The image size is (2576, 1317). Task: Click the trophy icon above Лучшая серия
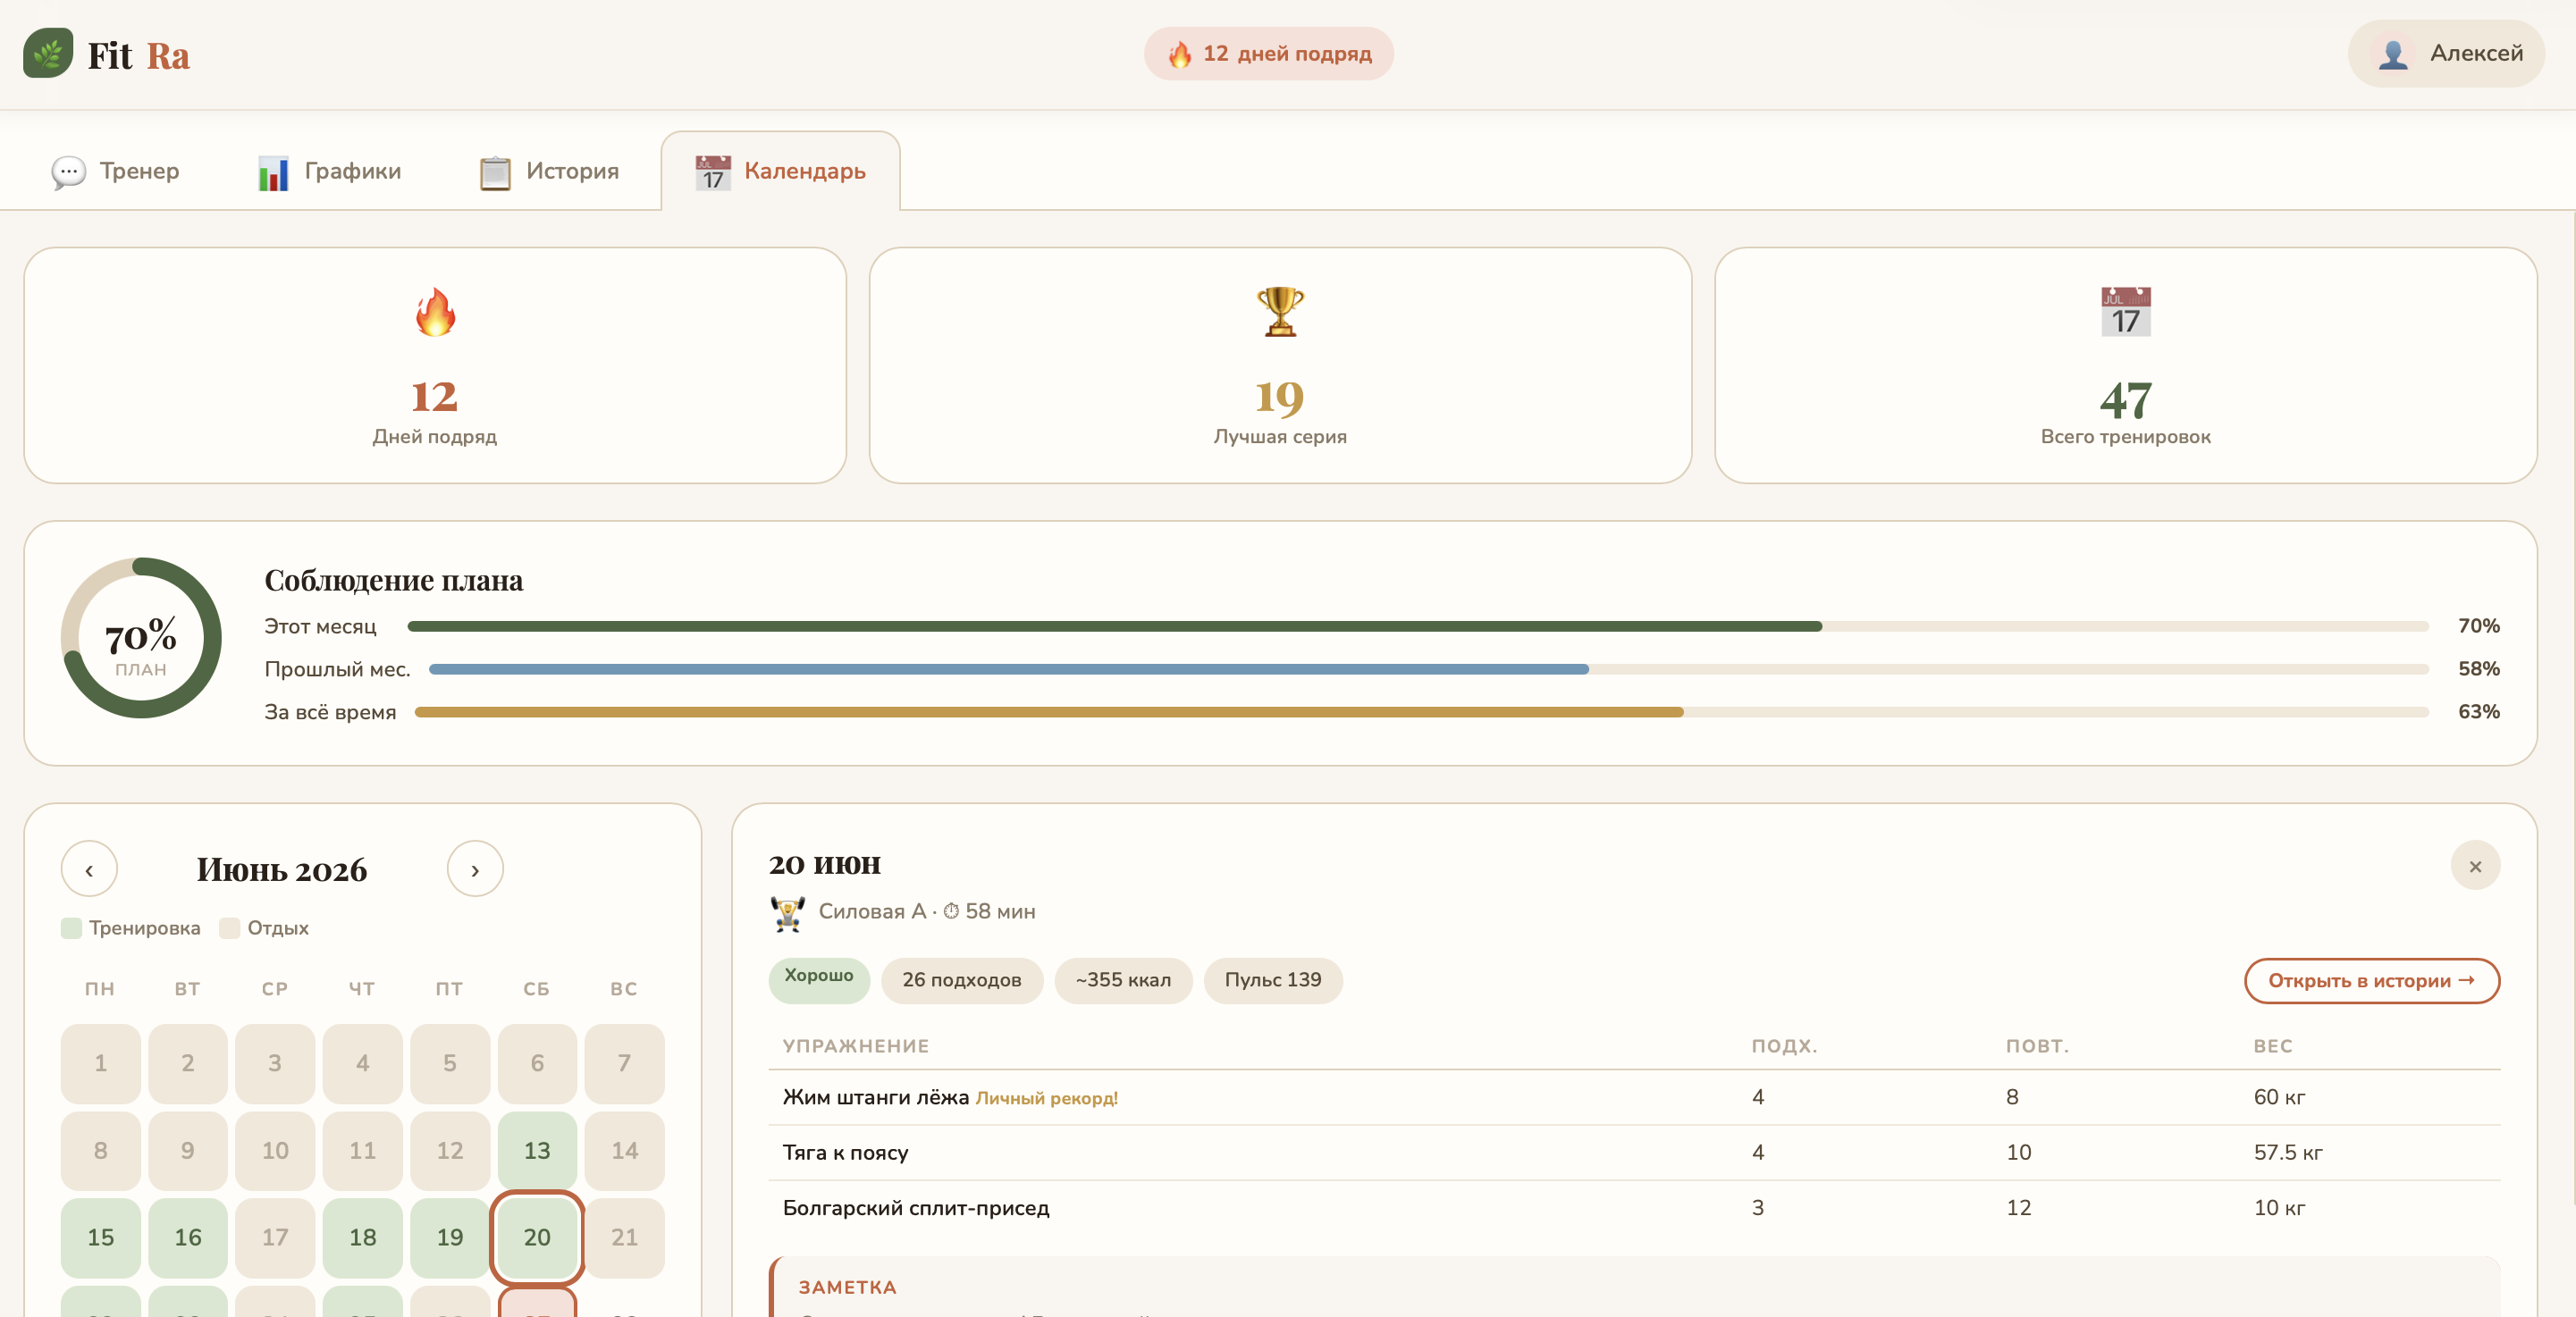pyautogui.click(x=1280, y=312)
